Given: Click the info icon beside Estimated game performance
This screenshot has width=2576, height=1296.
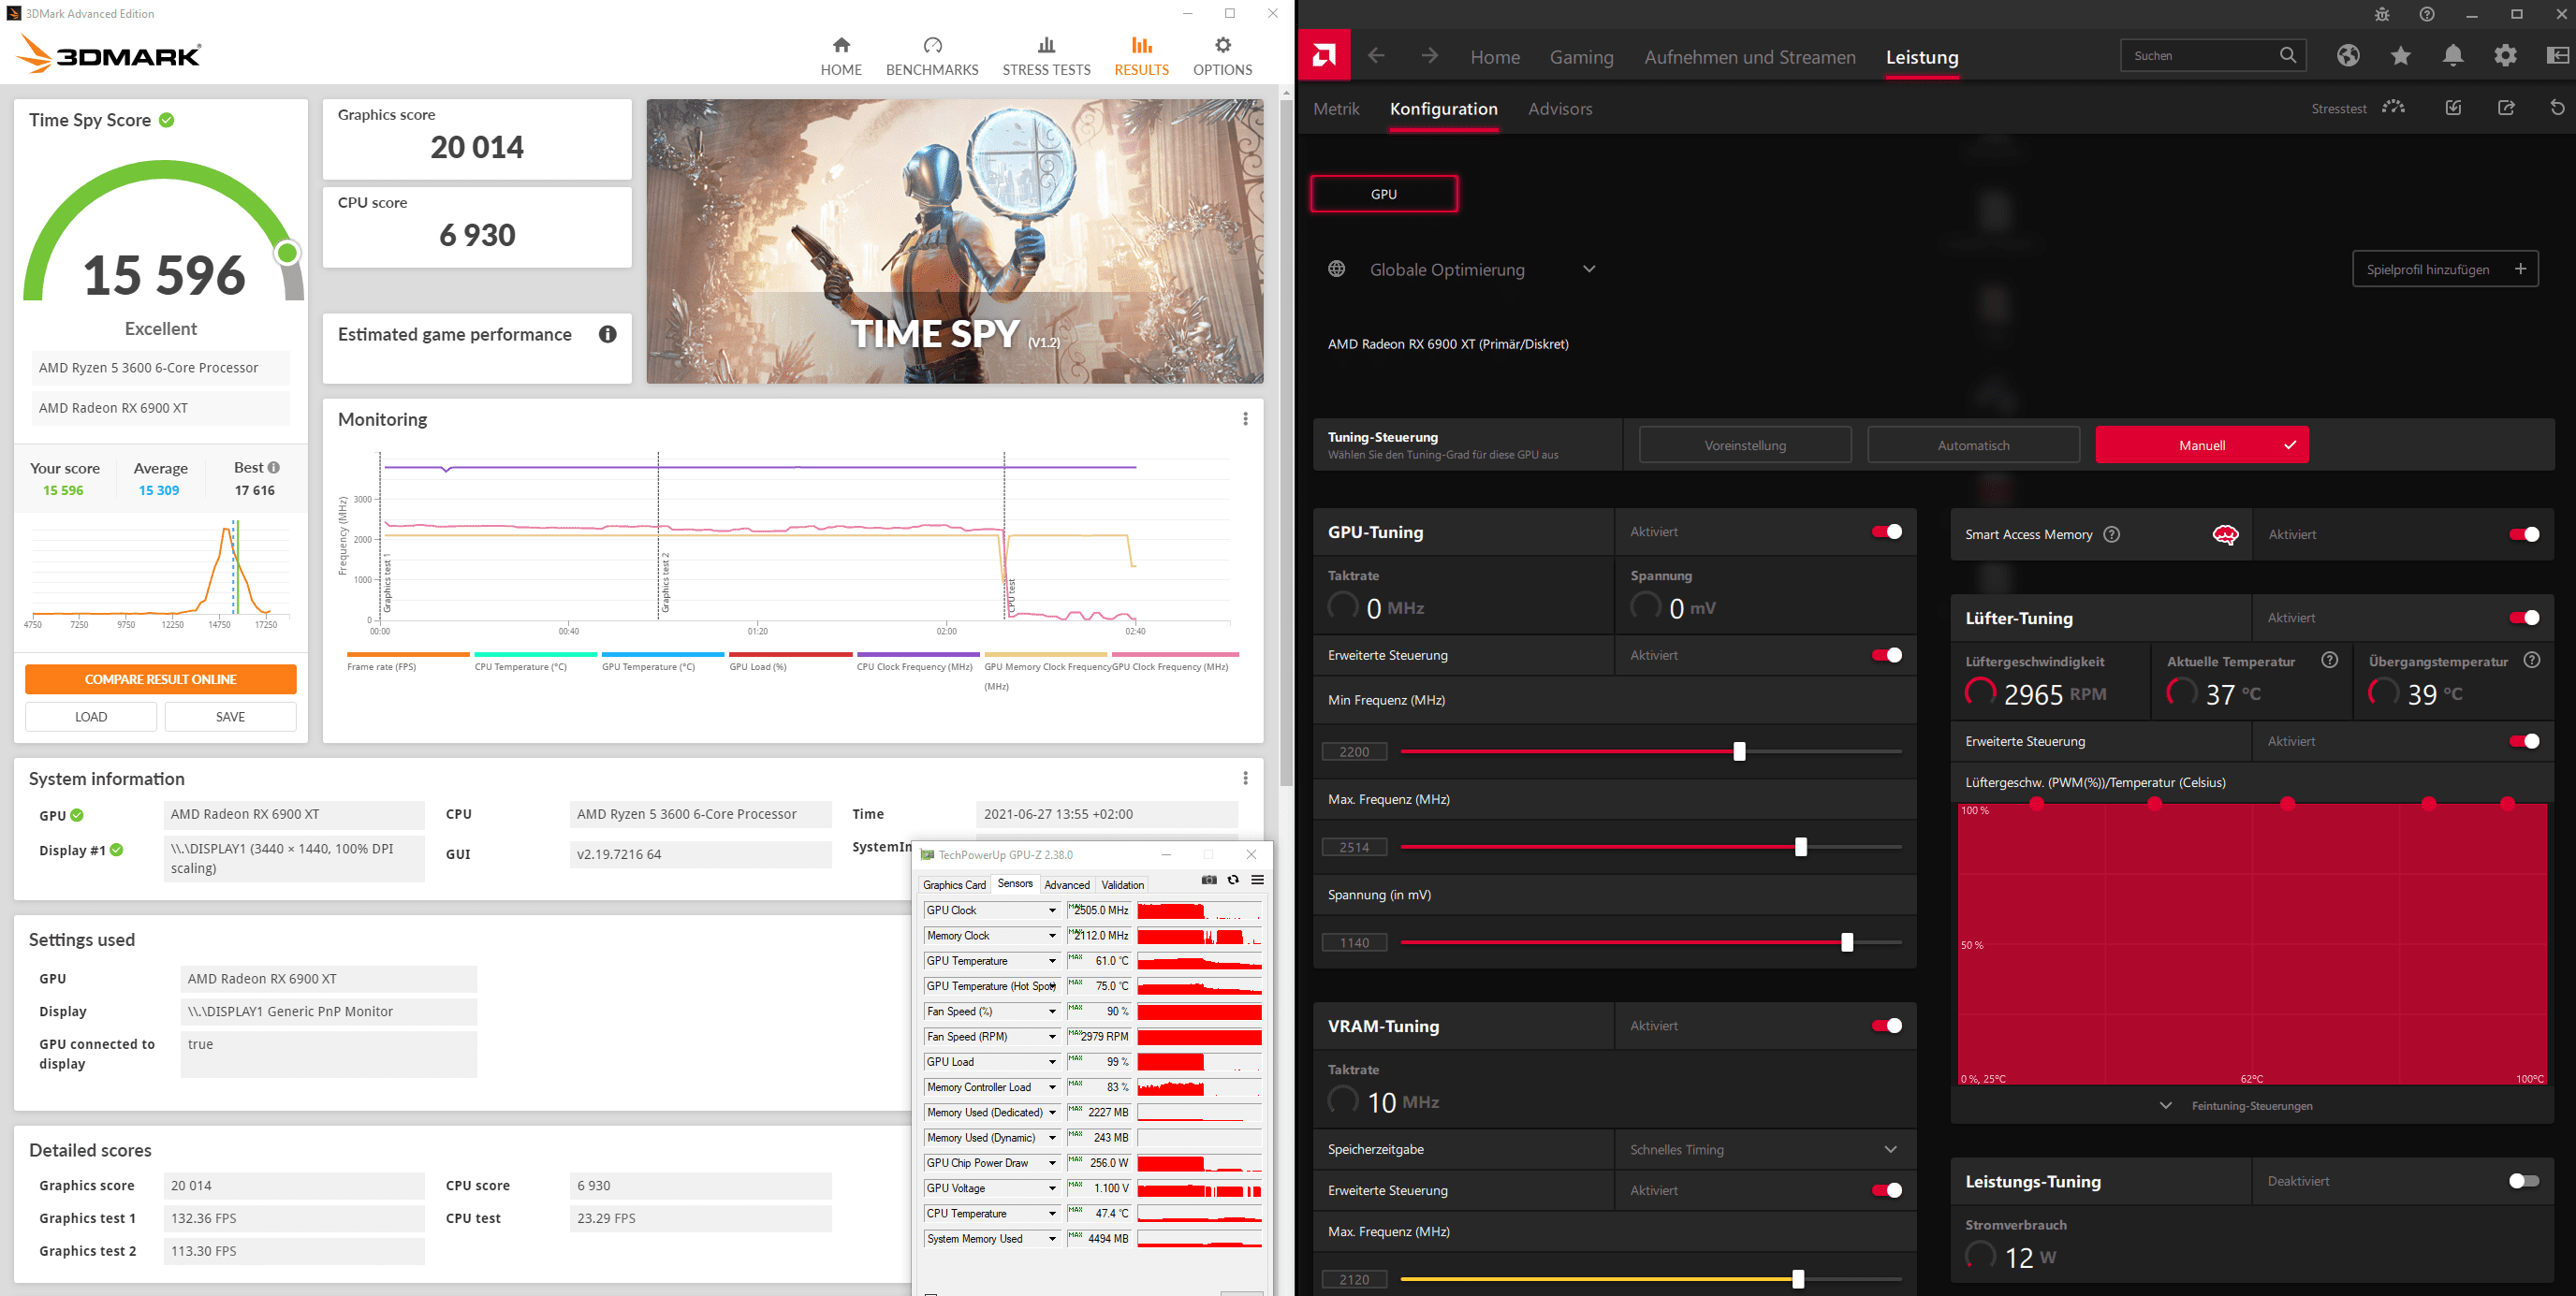Looking at the screenshot, I should pos(607,334).
